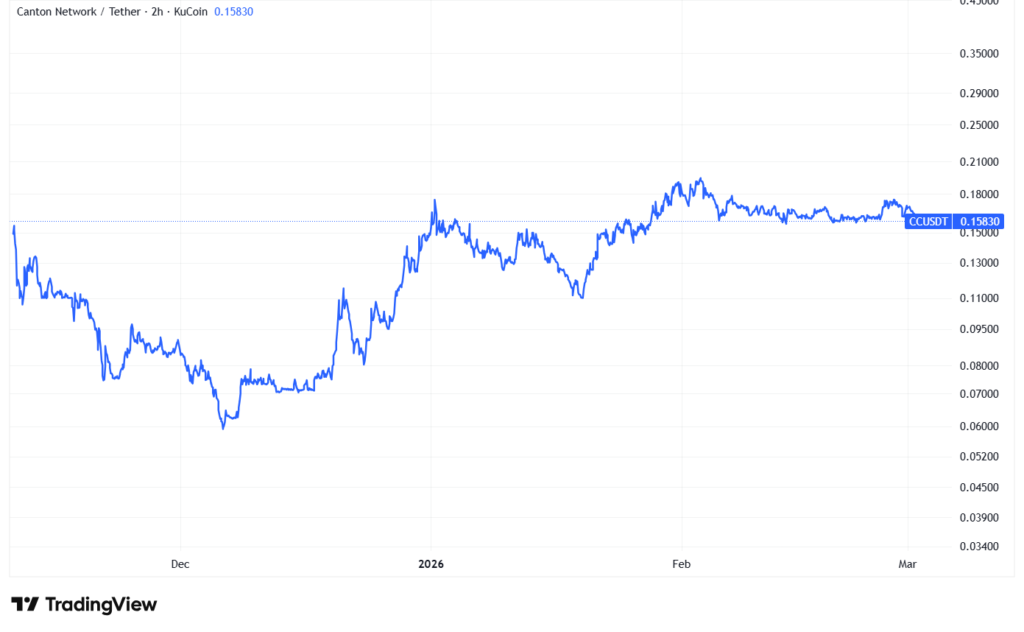This screenshot has height=632, width=1024.
Task: Select the Dec label on time axis
Action: tap(180, 564)
